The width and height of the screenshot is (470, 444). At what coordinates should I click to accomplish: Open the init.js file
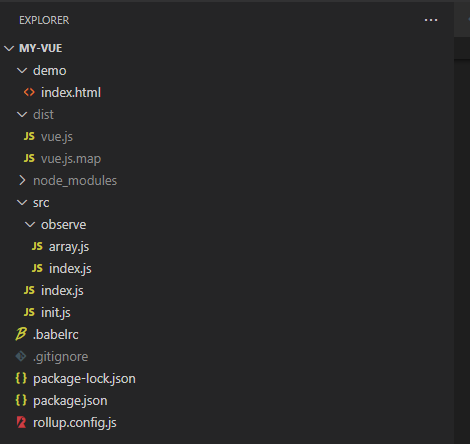pyautogui.click(x=56, y=313)
